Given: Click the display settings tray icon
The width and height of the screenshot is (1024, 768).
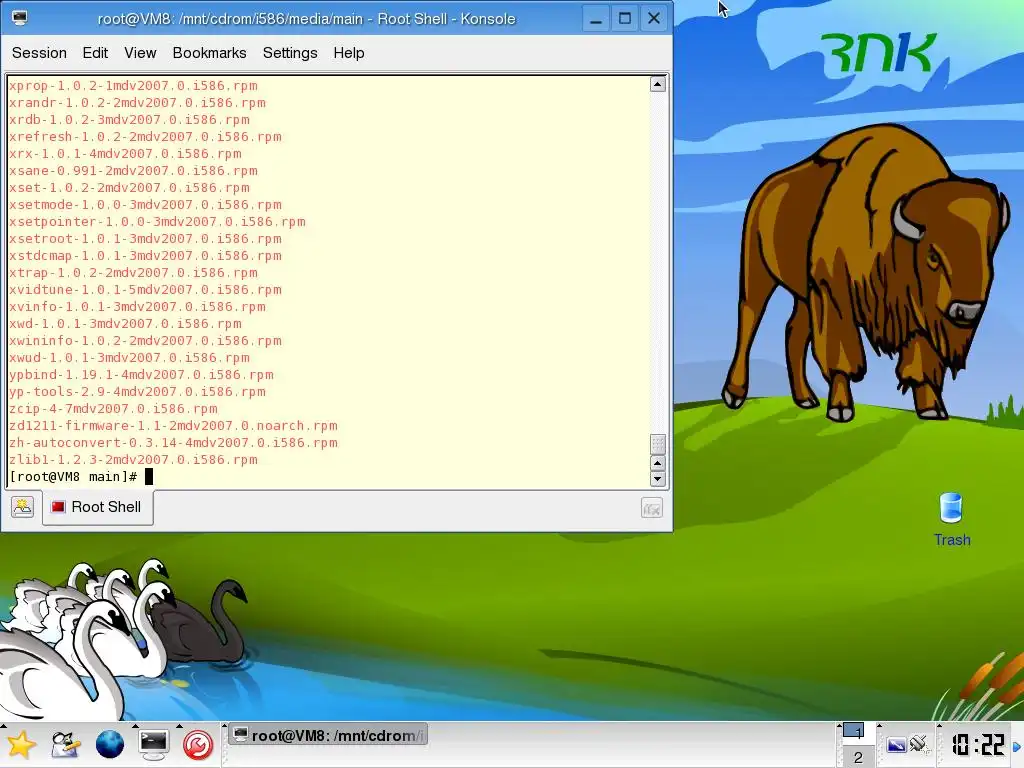Looking at the screenshot, I should 896,744.
